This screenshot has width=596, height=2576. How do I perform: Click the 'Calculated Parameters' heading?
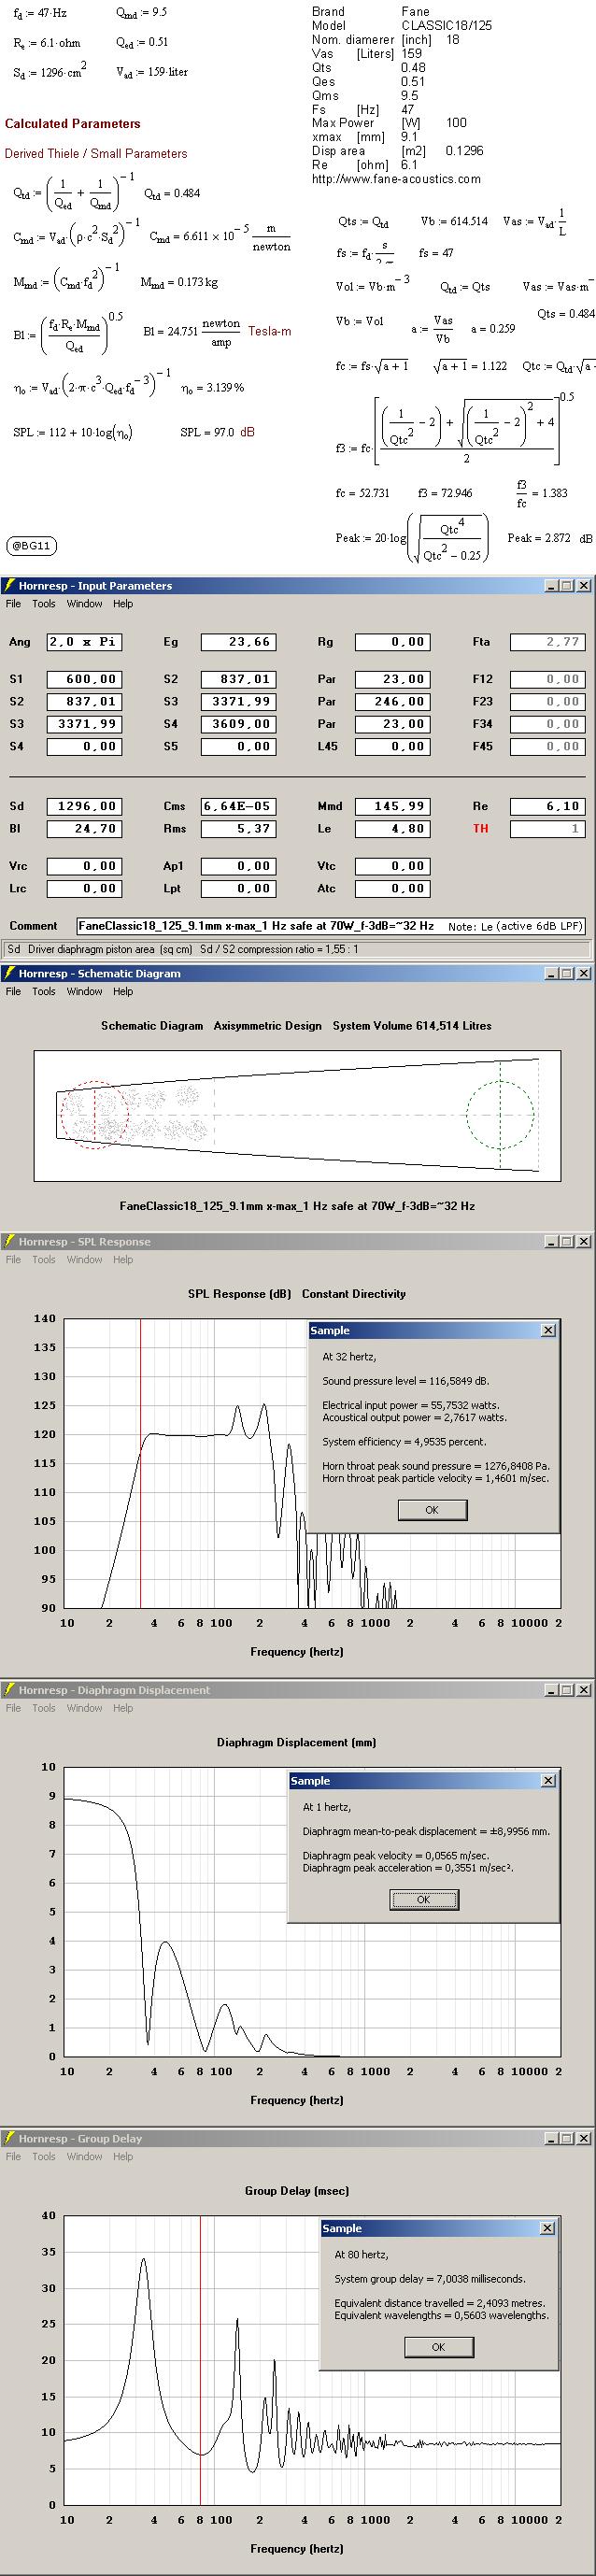[72, 124]
